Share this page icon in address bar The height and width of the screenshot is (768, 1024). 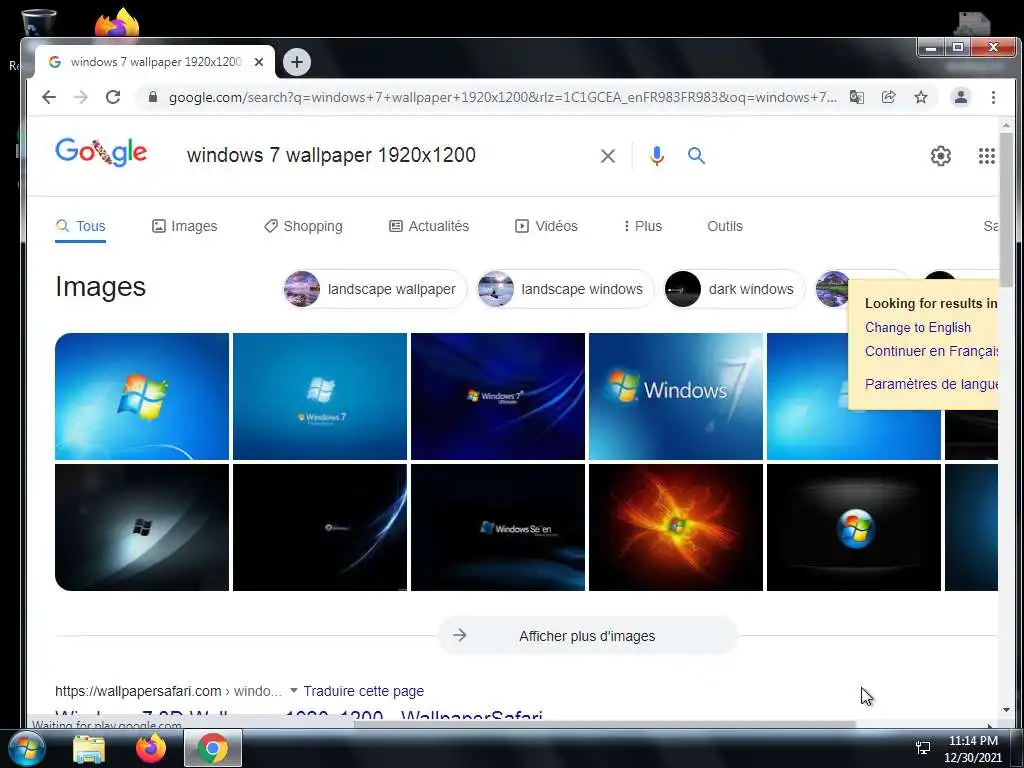click(x=888, y=97)
